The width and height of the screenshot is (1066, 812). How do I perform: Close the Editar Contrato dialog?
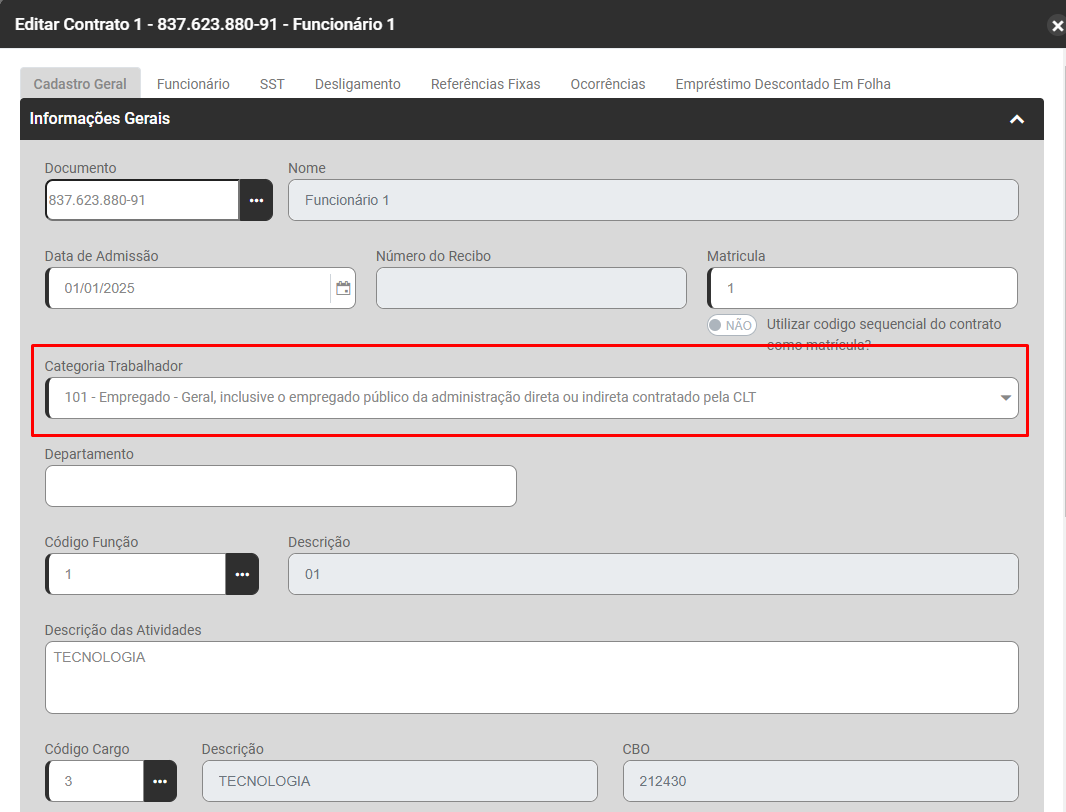coord(1057,26)
